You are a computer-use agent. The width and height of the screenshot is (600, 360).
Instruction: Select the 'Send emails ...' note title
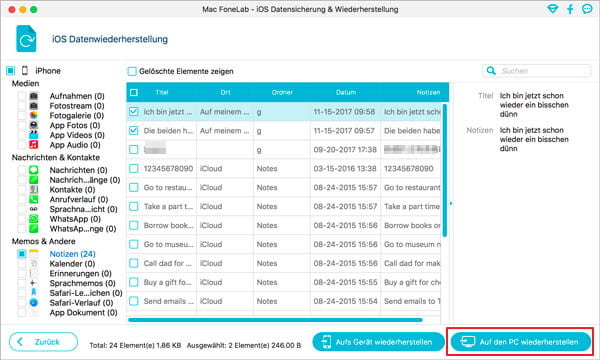click(168, 301)
